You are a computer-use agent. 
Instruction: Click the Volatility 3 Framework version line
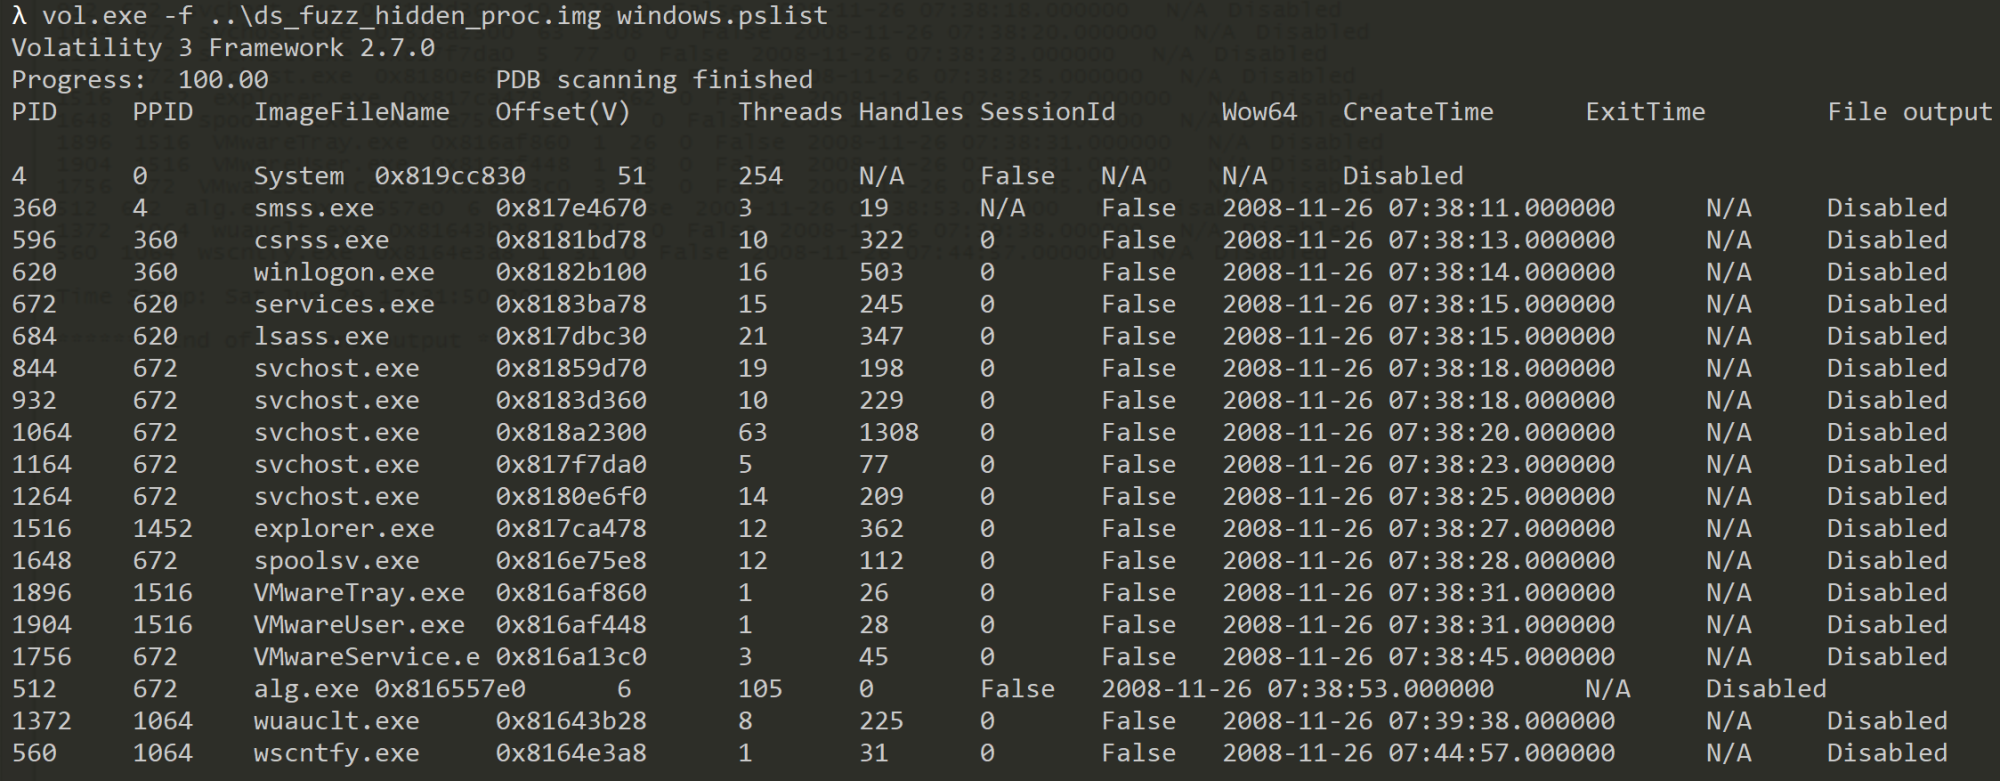point(223,48)
